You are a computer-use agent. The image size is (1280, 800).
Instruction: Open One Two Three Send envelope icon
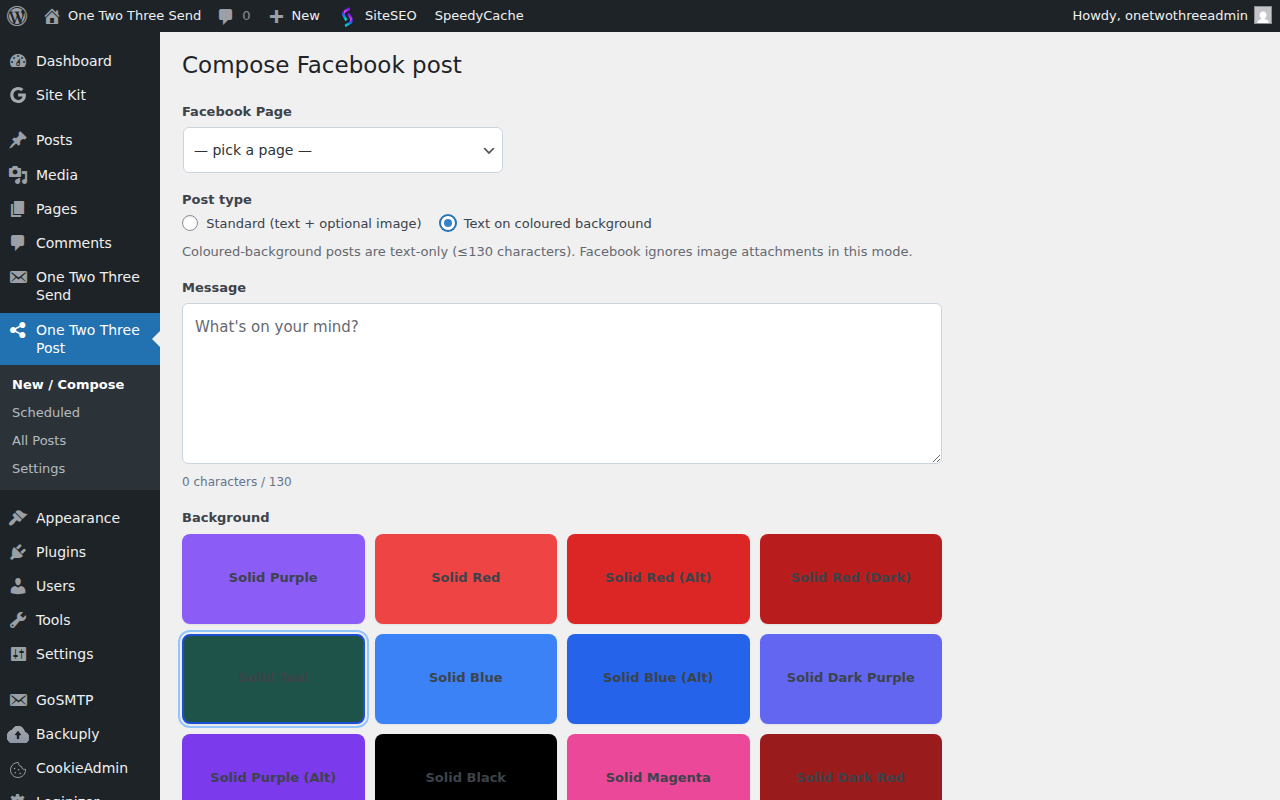18,277
